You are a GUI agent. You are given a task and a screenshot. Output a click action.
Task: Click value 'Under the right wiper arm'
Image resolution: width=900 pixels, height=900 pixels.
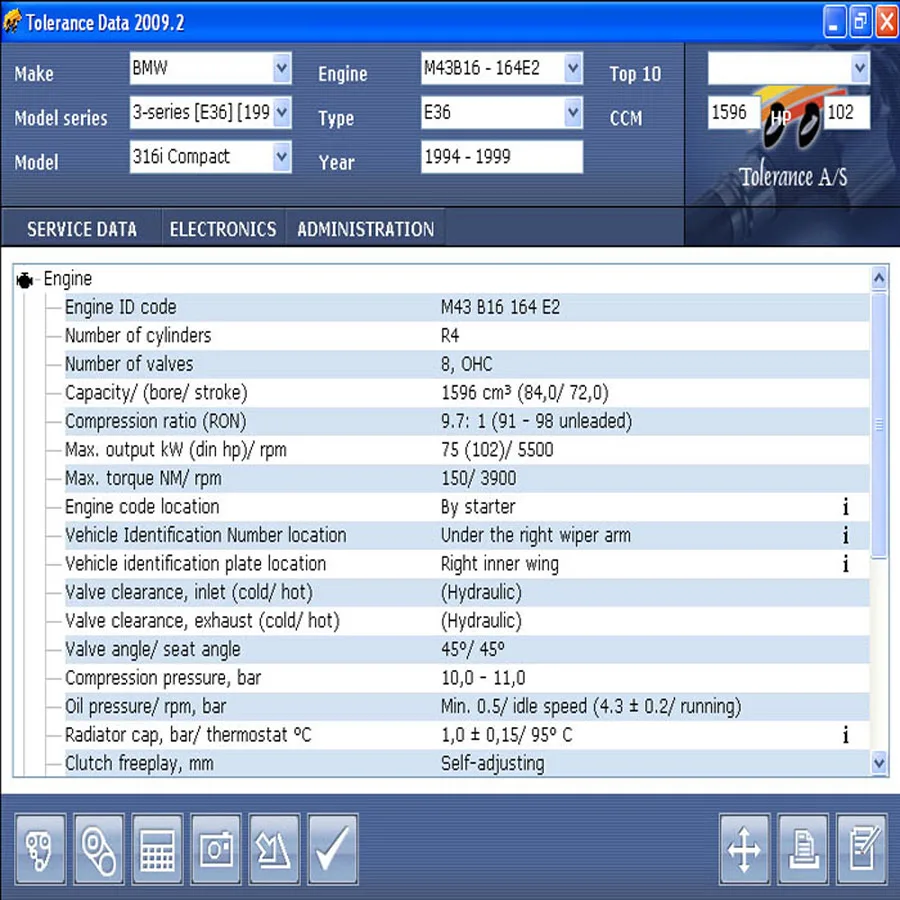coord(536,536)
